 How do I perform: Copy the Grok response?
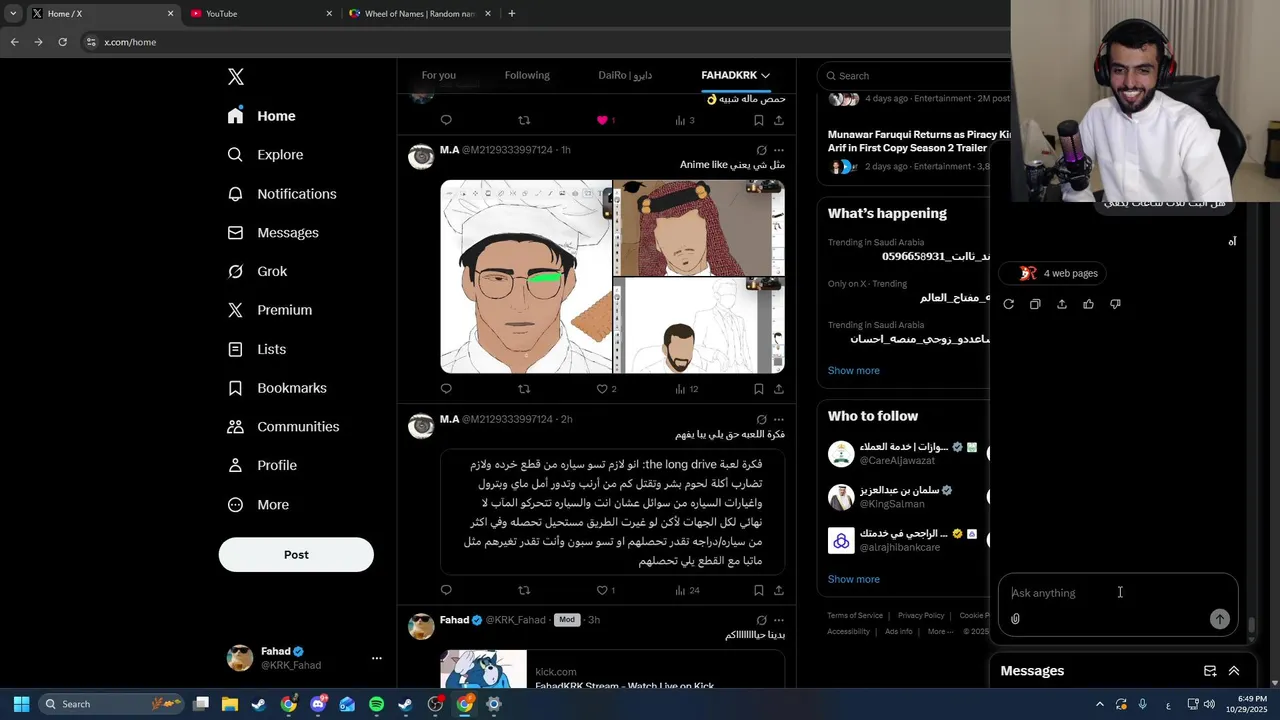1035,304
